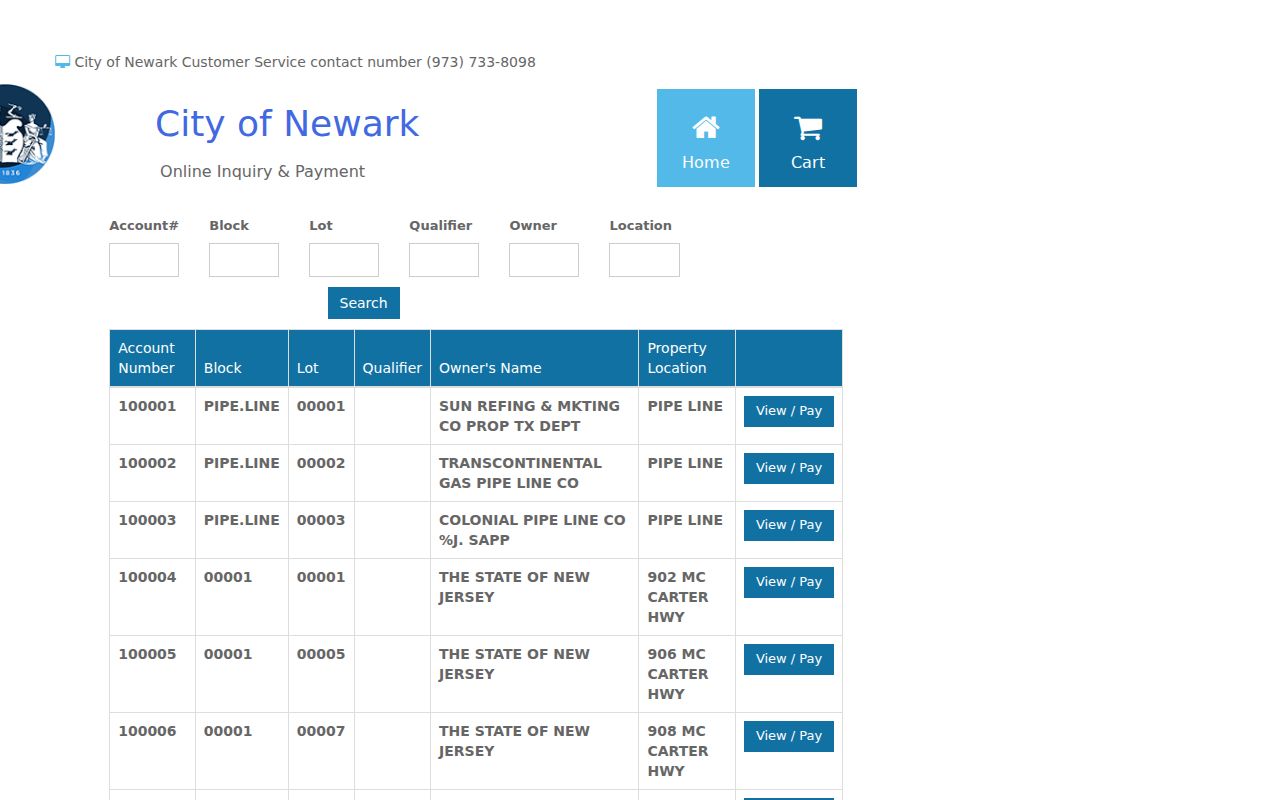
Task: Open View / Pay for 908 MC Carter Hwy
Action: (789, 736)
